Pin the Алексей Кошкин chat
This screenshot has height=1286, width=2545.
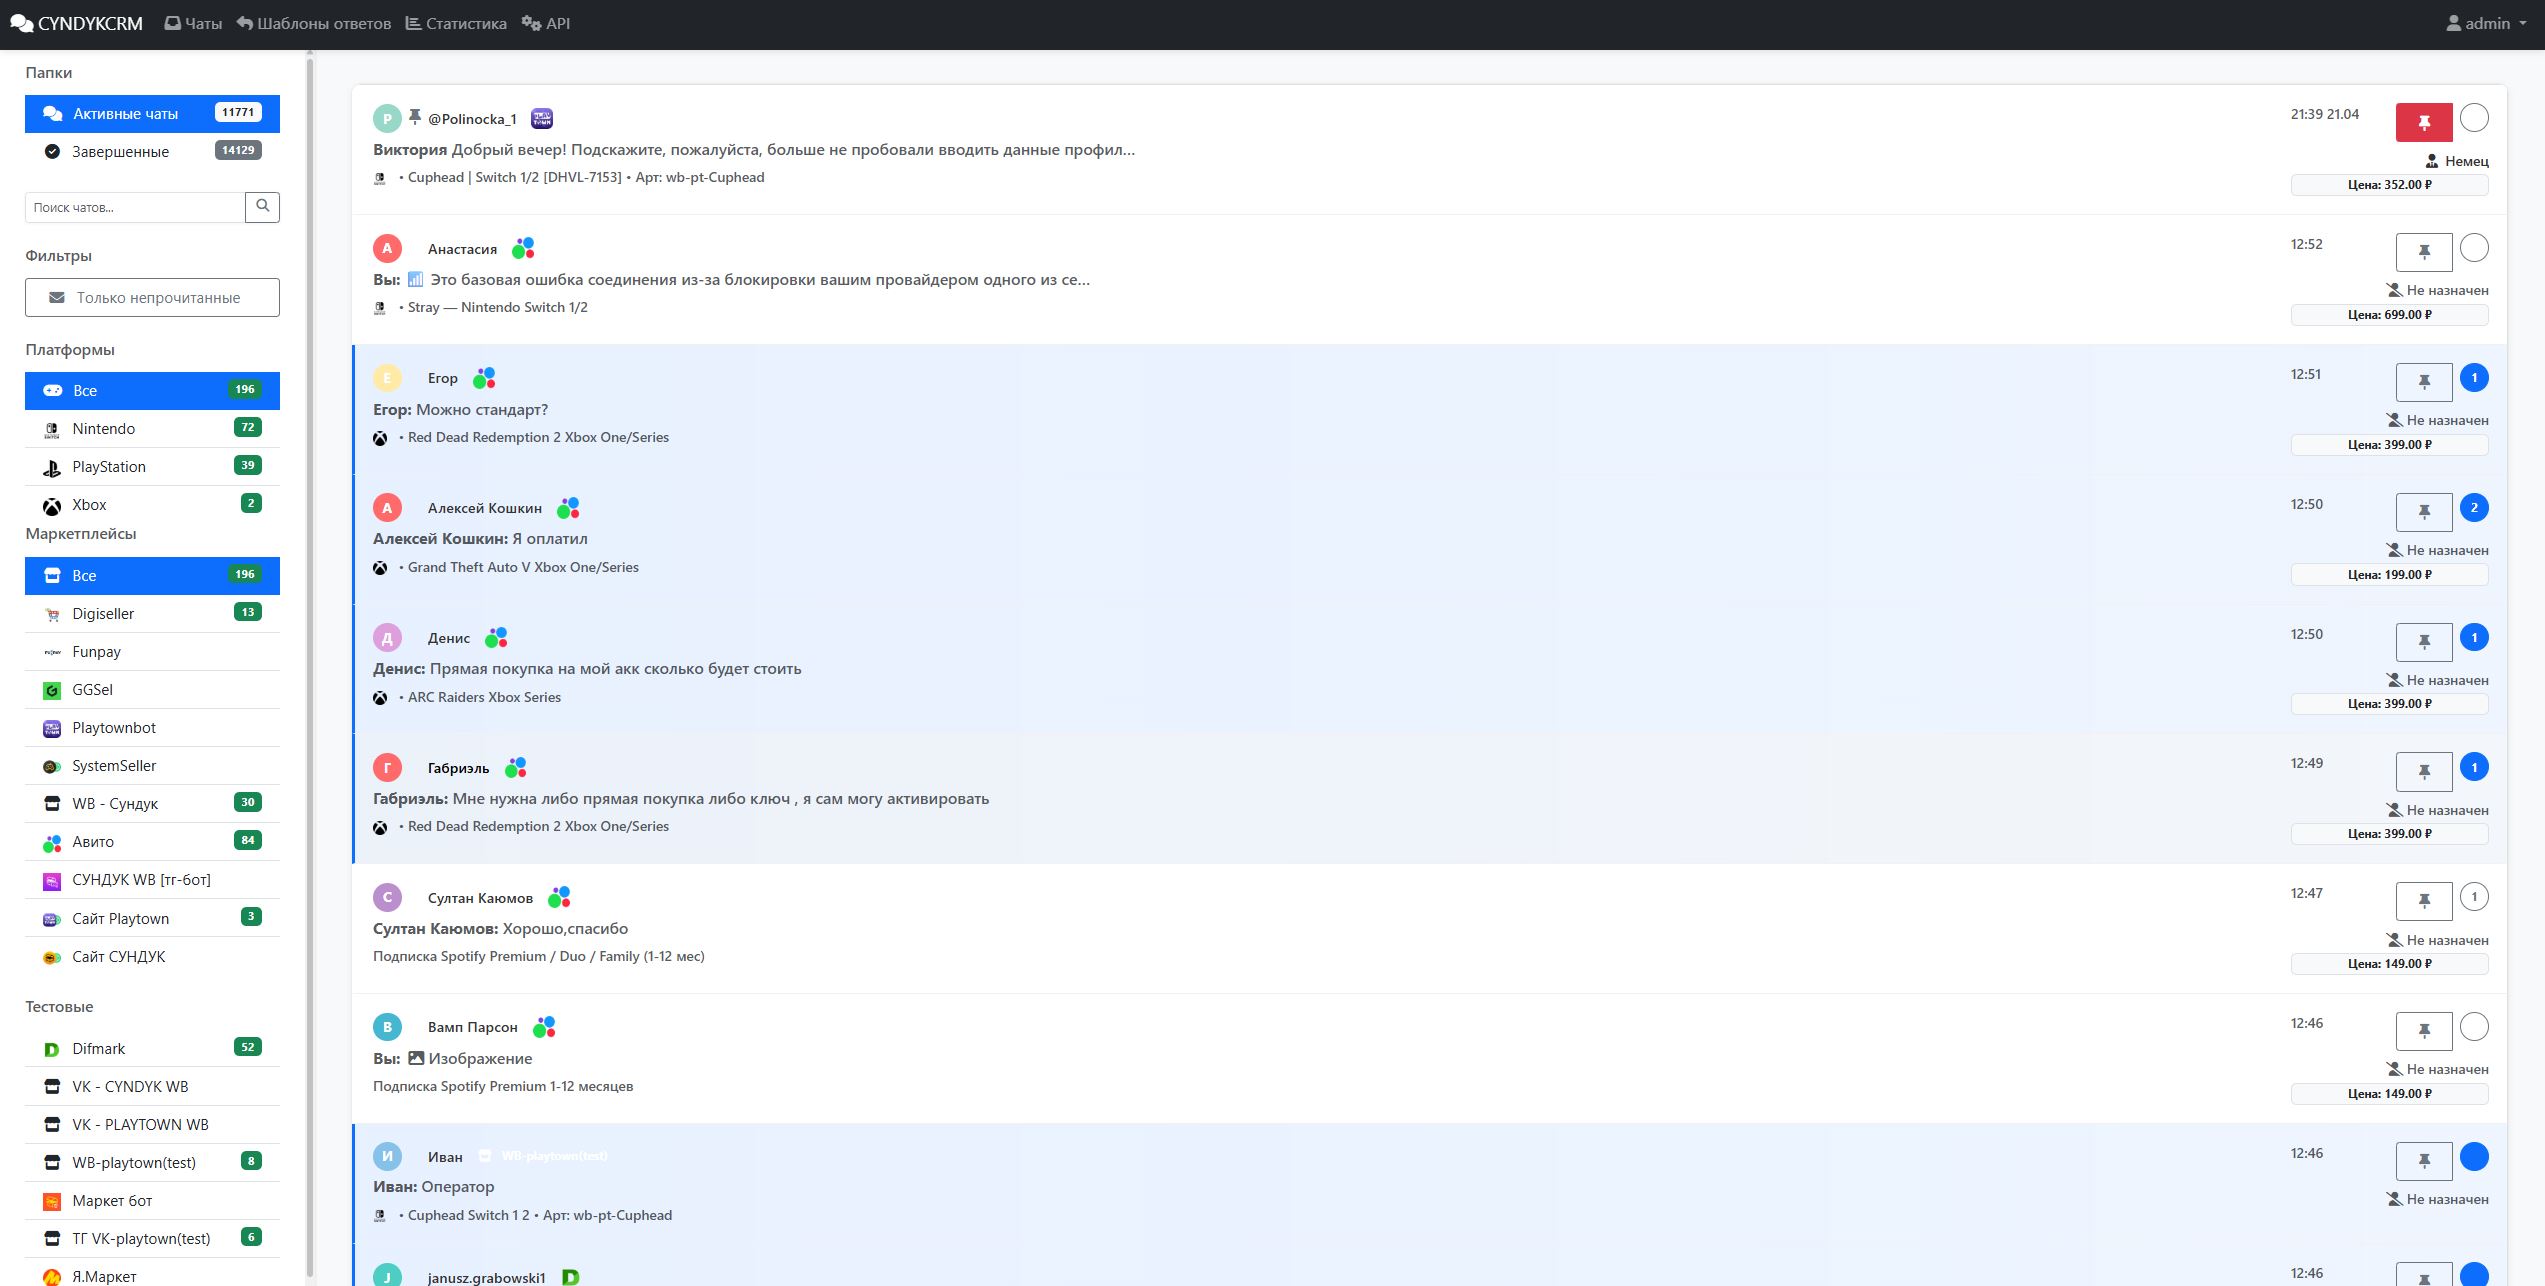(x=2424, y=512)
